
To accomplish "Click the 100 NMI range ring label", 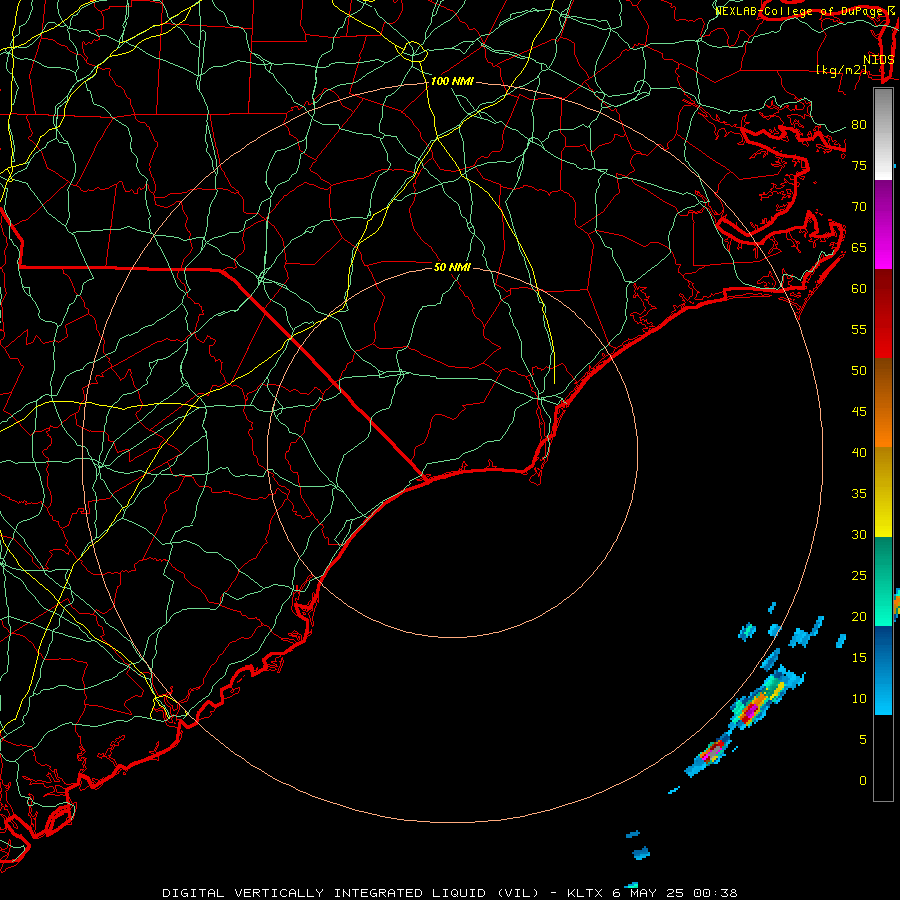I will tap(452, 82).
